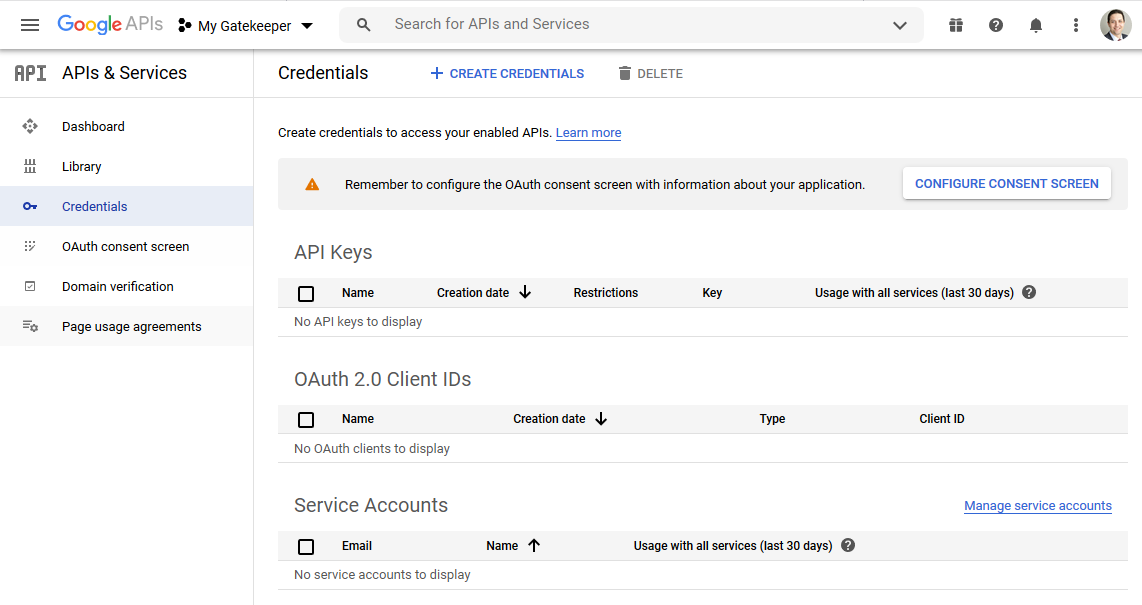Open the hamburger navigation menu

point(30,25)
